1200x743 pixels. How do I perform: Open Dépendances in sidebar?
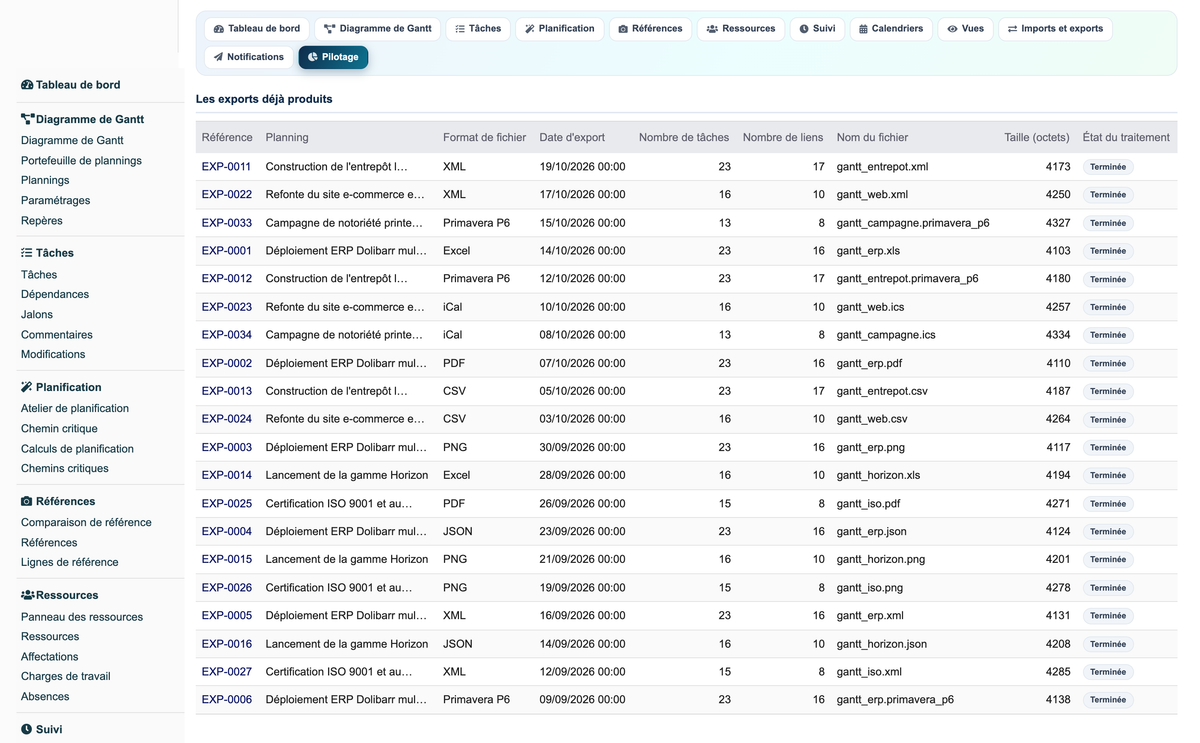(55, 294)
